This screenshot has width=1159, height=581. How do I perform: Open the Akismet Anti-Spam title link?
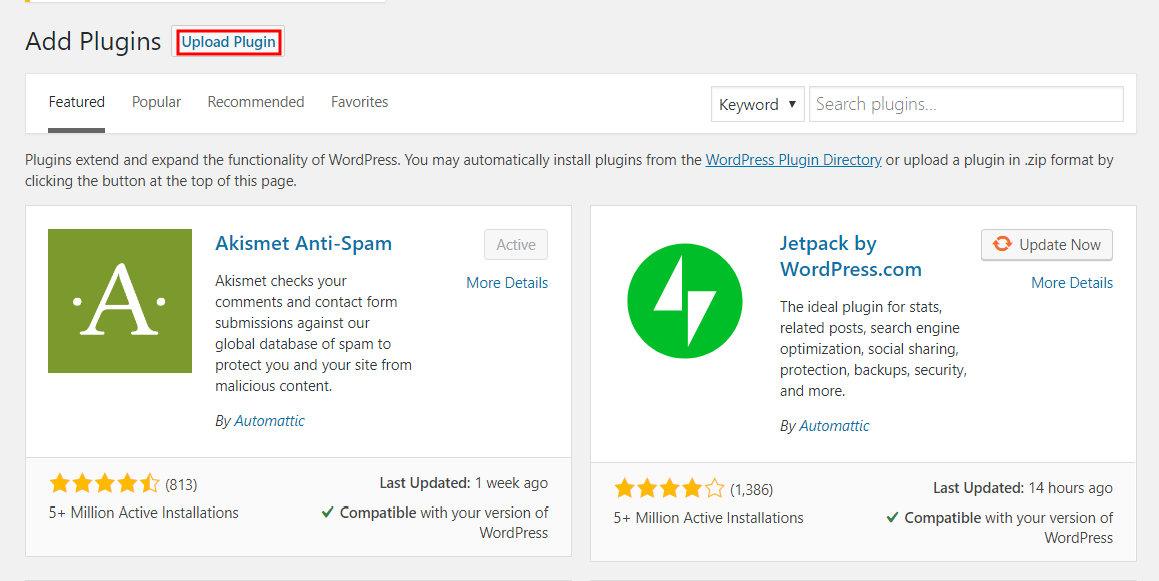click(x=304, y=243)
